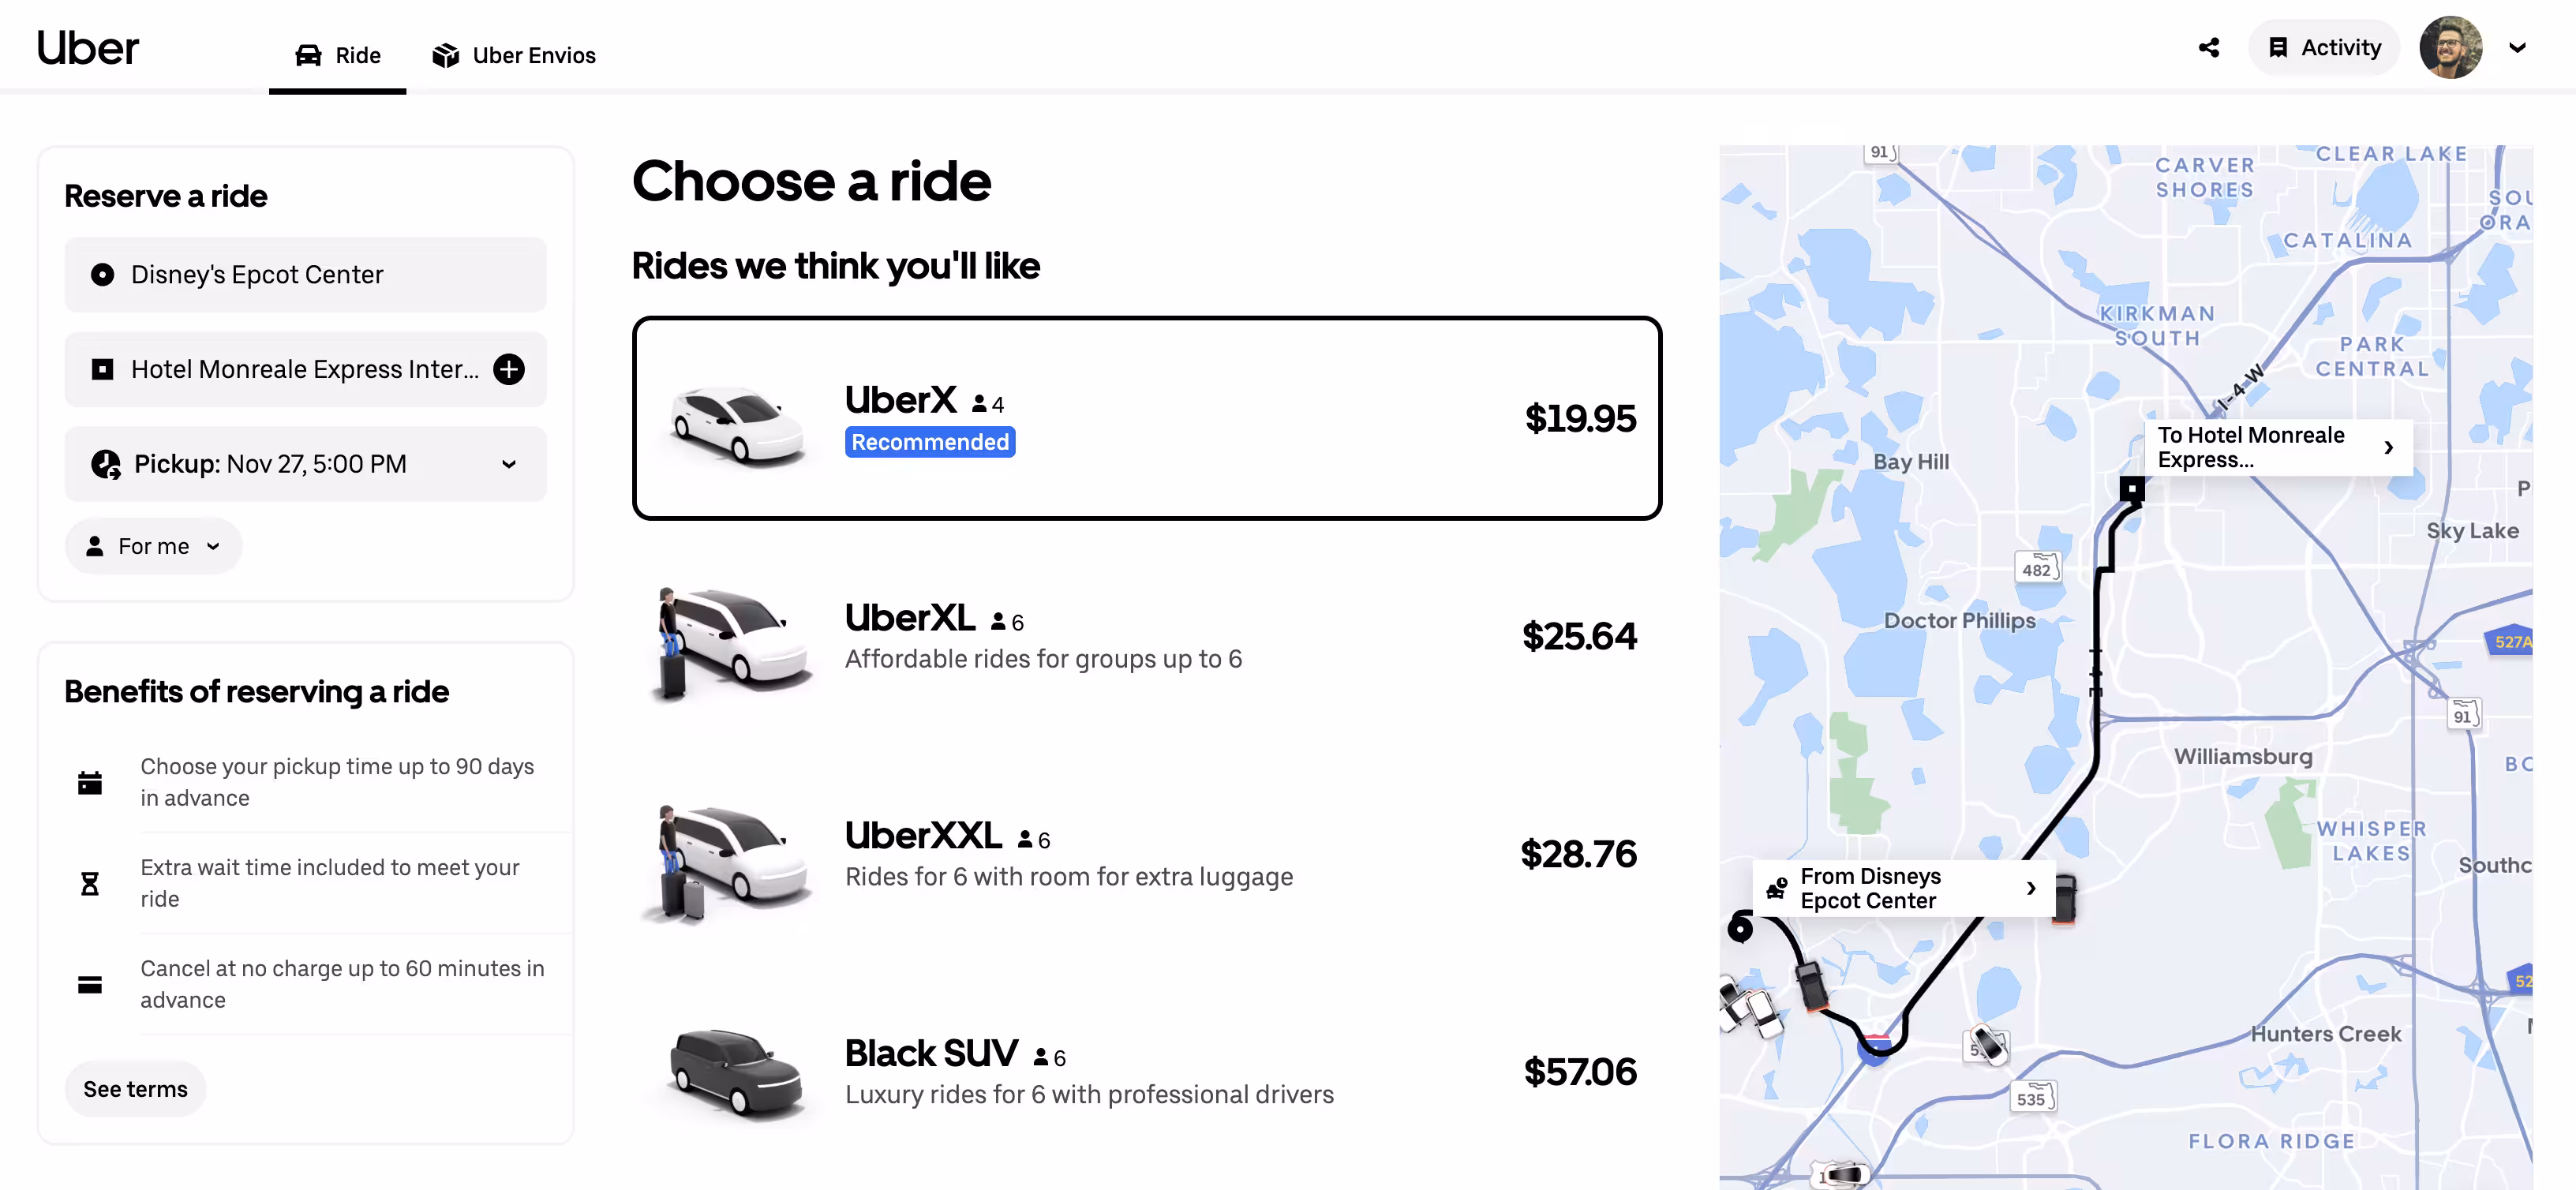This screenshot has width=2576, height=1190.
Task: Click the black destination square marker on the map
Action: (2132, 489)
